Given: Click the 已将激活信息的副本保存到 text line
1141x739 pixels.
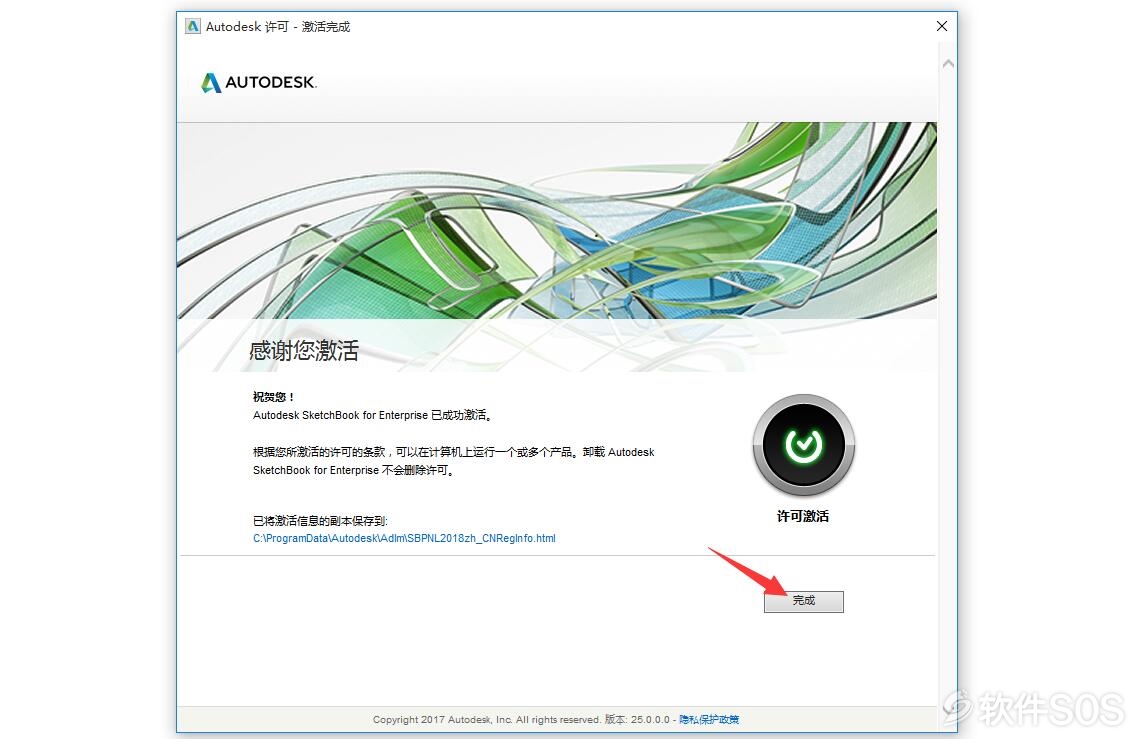Looking at the screenshot, I should click(320, 521).
